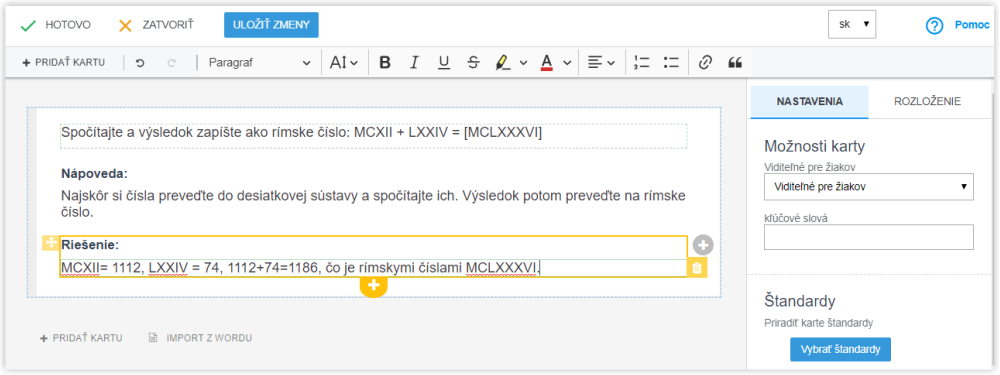Insert a block quote
Viewport: 1000px width, 375px height.
tap(735, 62)
